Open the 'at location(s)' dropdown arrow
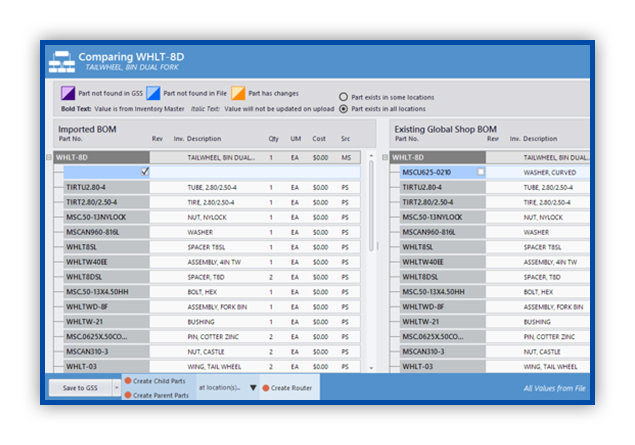The height and width of the screenshot is (445, 635). pos(252,388)
